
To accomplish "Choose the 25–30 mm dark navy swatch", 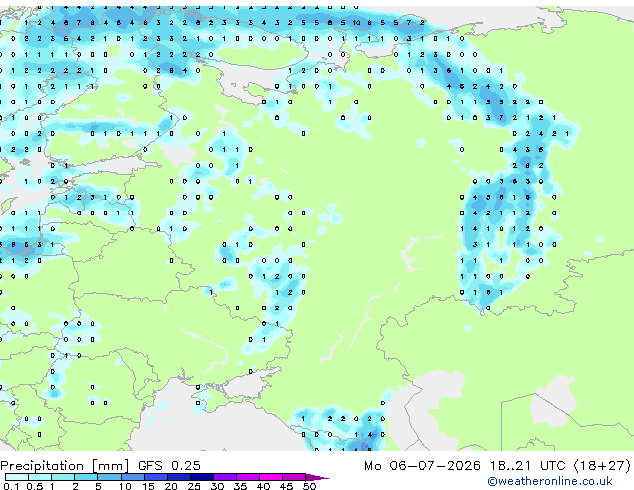I will (202, 477).
